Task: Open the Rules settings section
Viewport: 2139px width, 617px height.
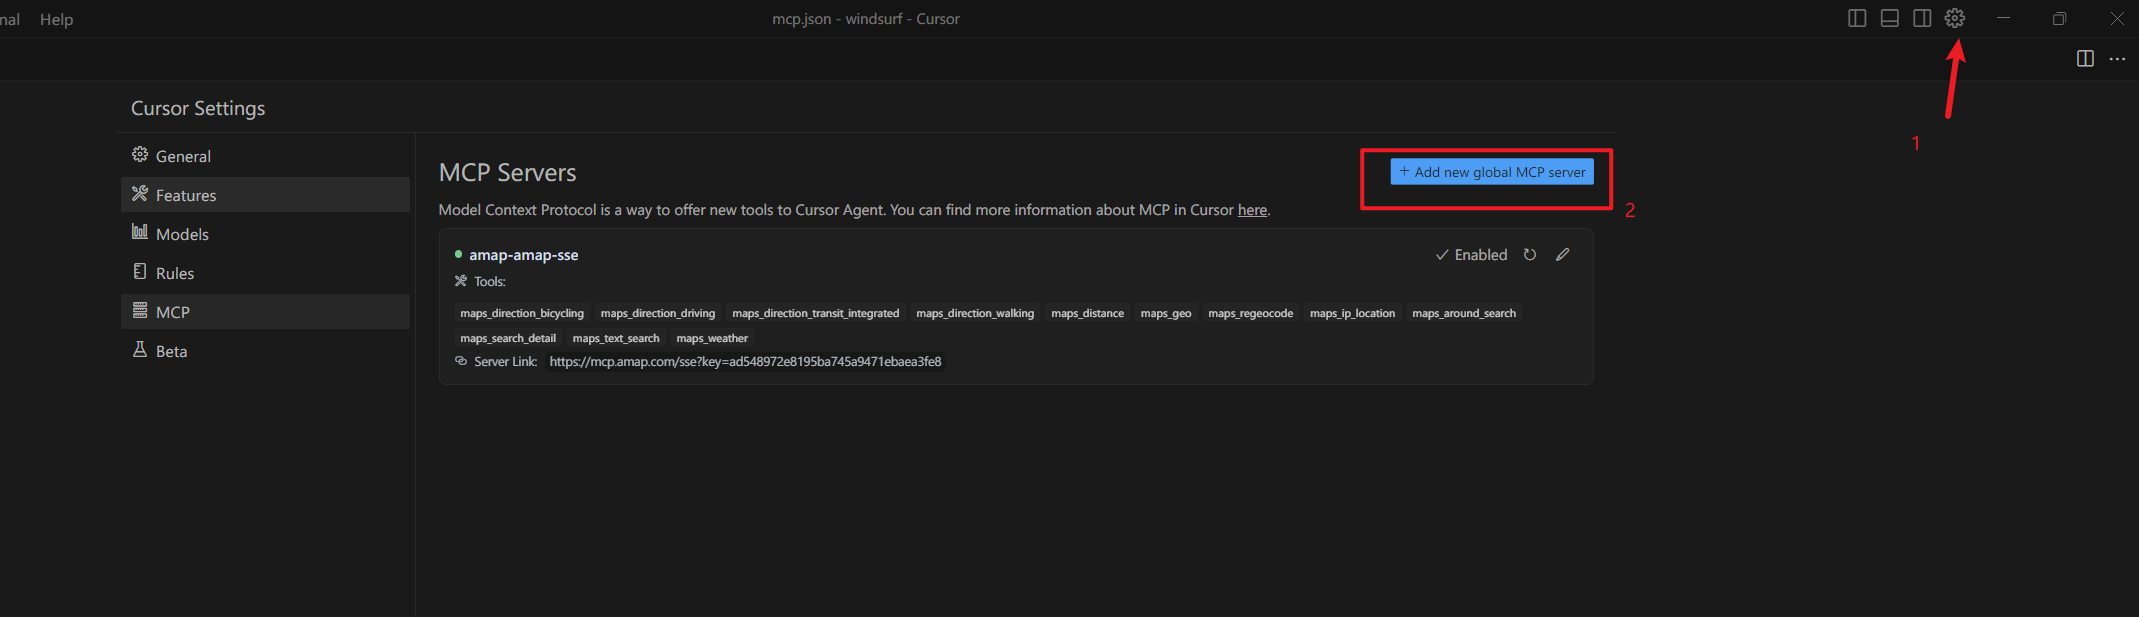Action: click(x=265, y=273)
